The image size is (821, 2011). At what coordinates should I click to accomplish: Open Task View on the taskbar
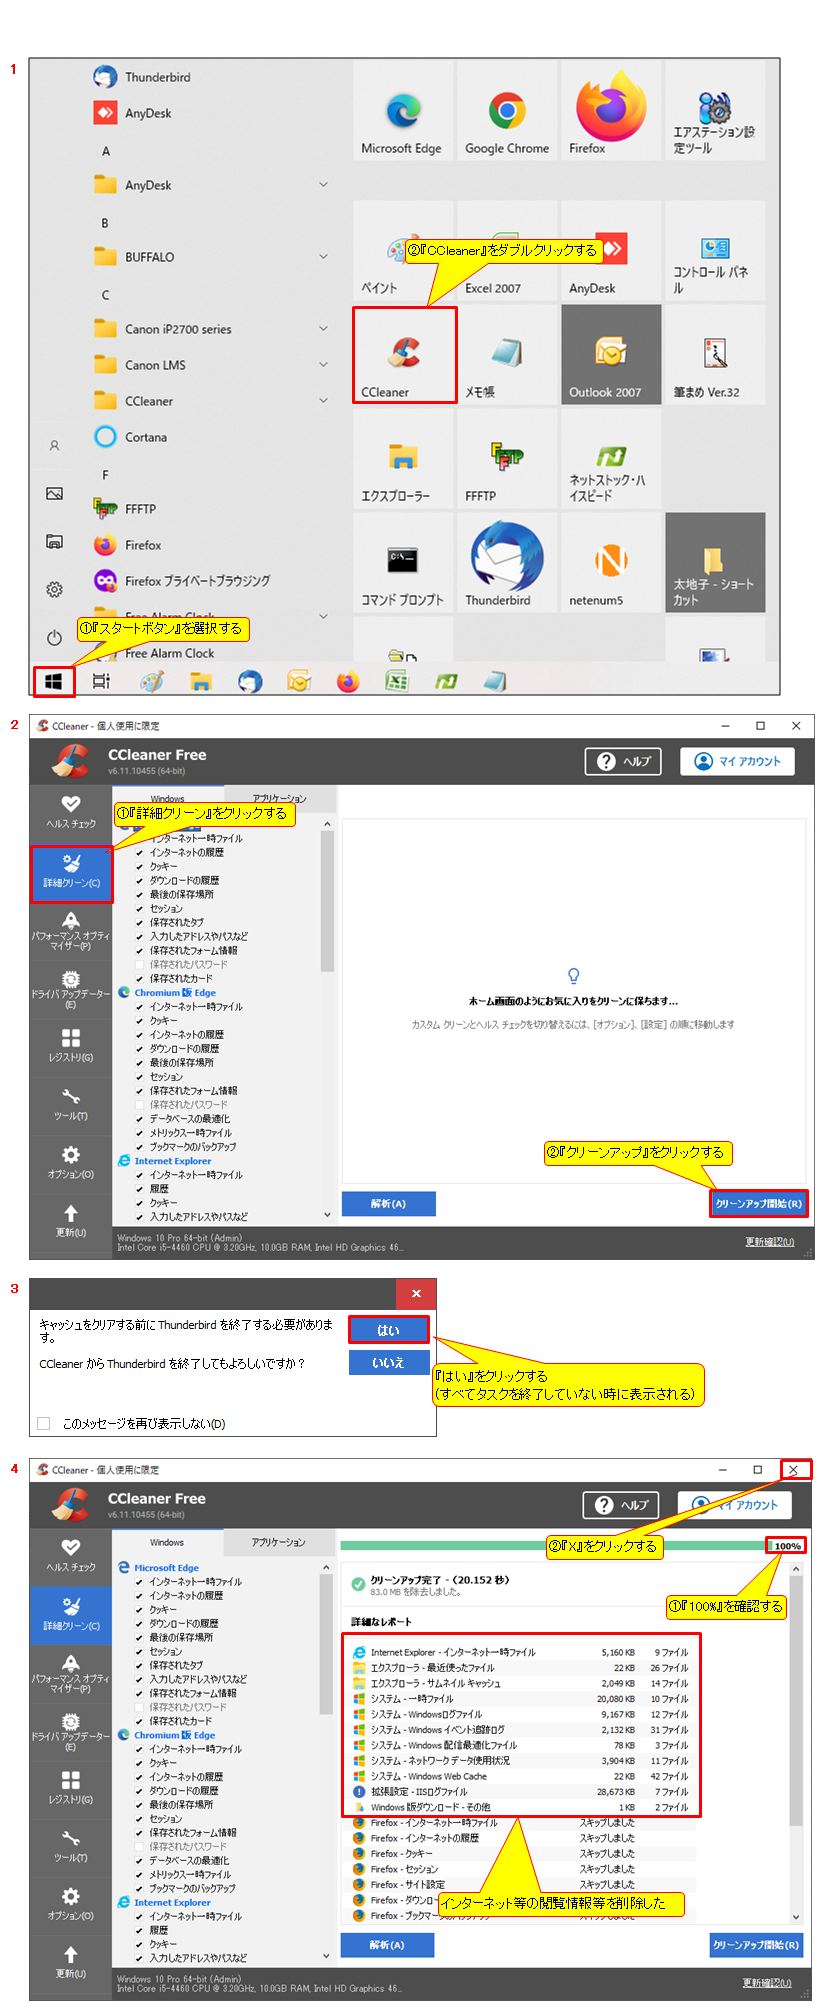tap(101, 681)
